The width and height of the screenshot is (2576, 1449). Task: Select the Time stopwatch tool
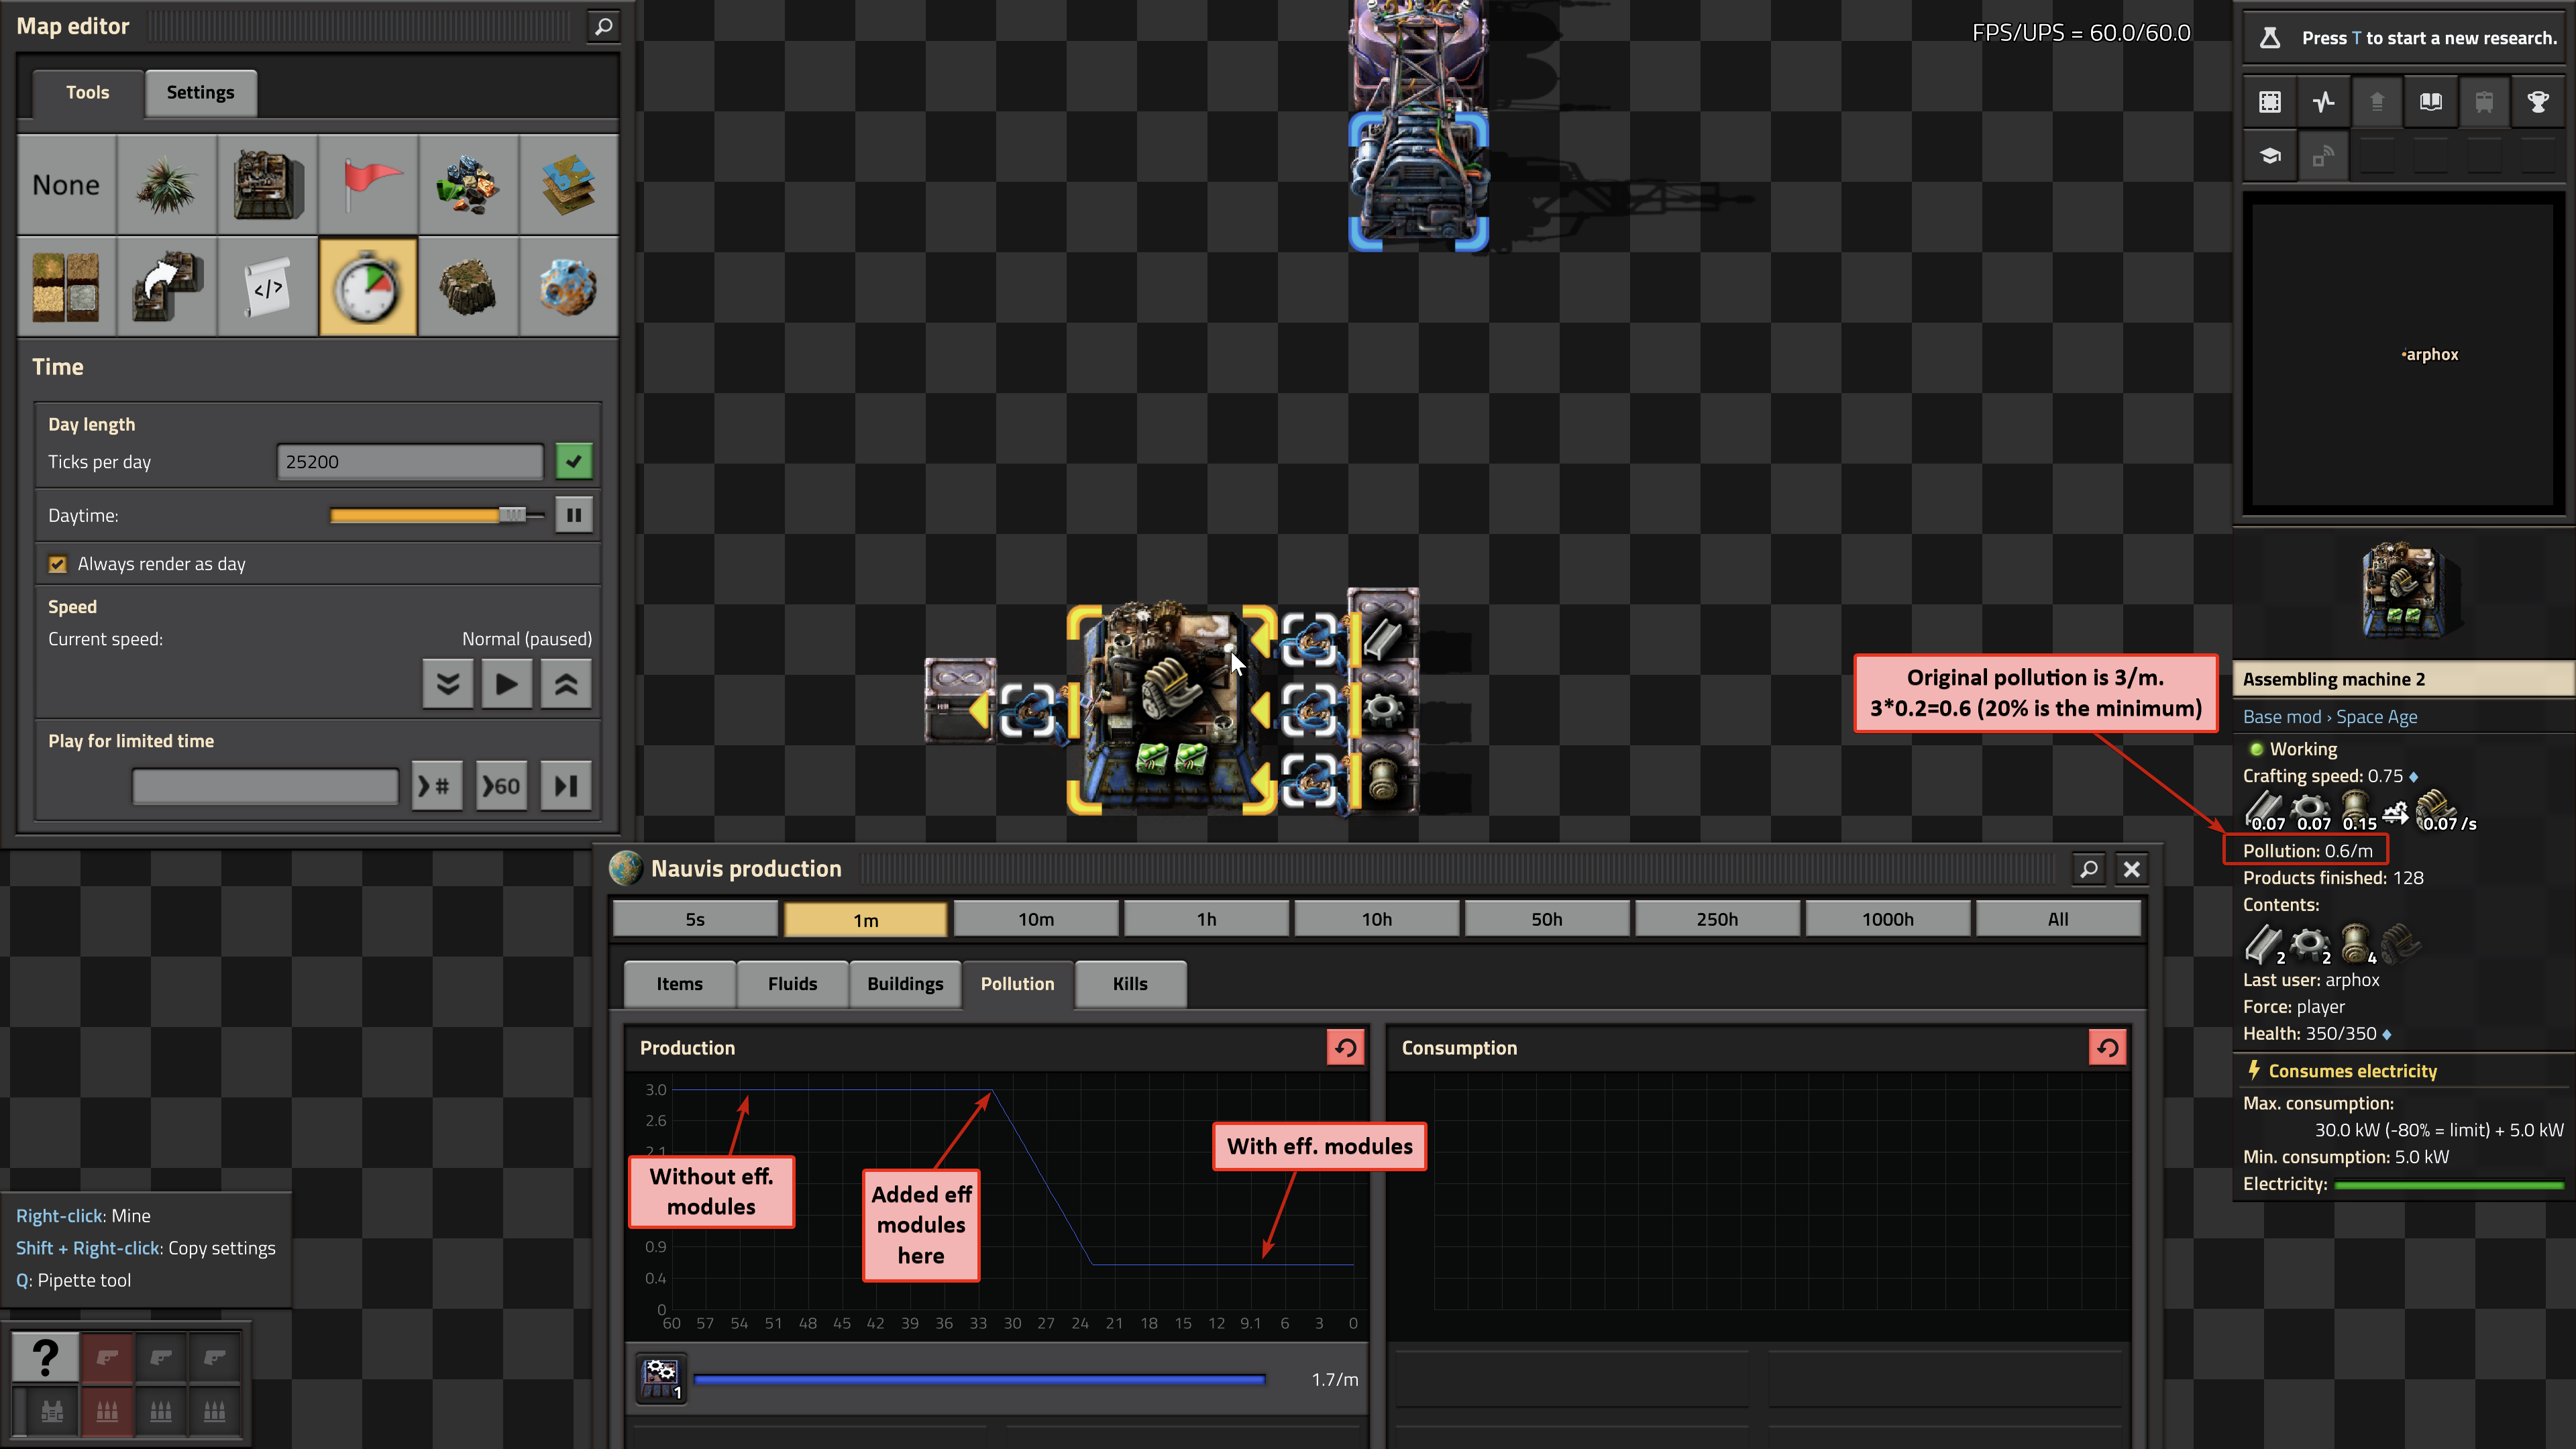coord(367,287)
